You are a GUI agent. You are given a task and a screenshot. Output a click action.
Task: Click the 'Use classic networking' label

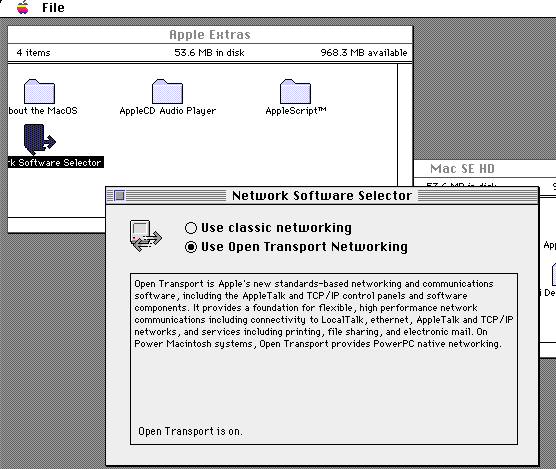coord(276,228)
